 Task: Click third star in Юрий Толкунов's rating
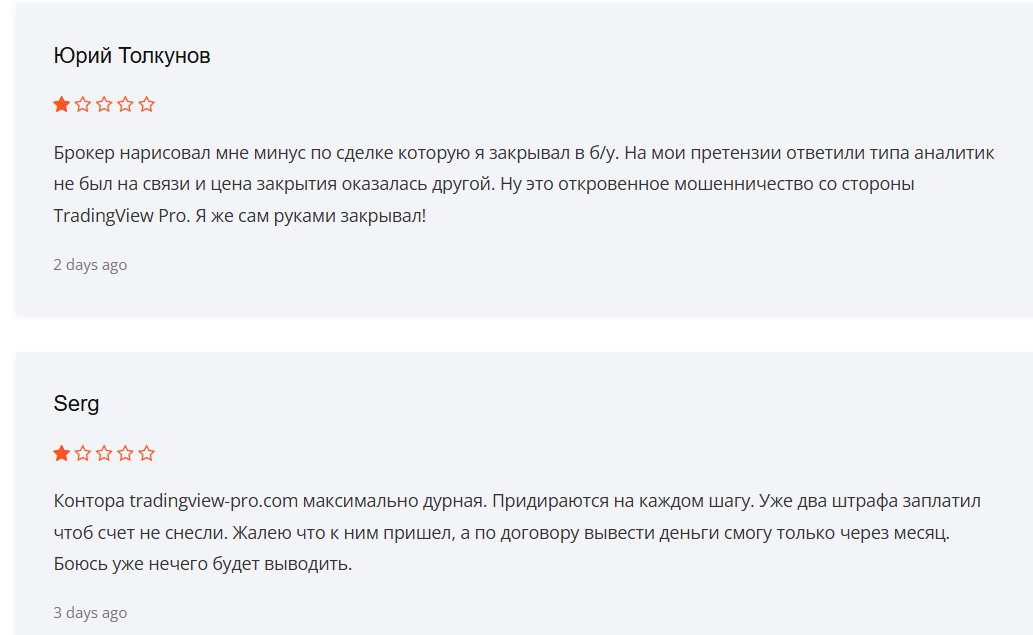[104, 104]
